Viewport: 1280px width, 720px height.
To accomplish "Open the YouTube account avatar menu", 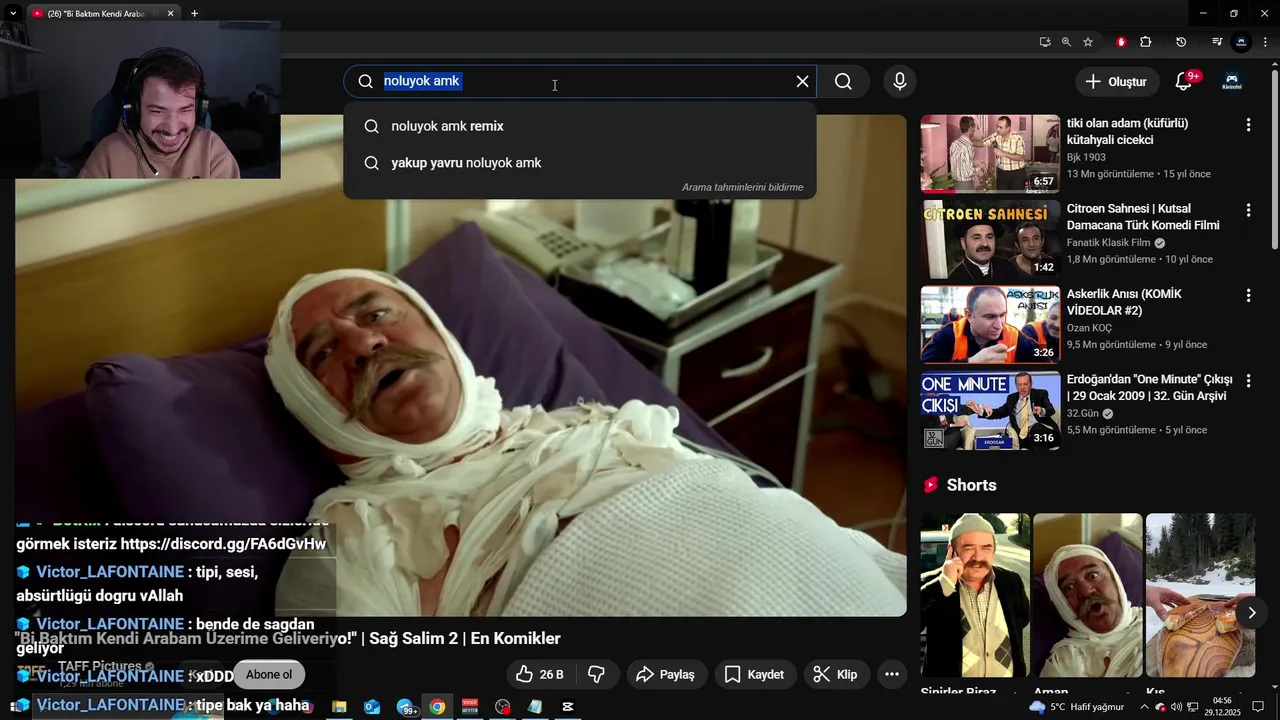I will coord(1232,82).
